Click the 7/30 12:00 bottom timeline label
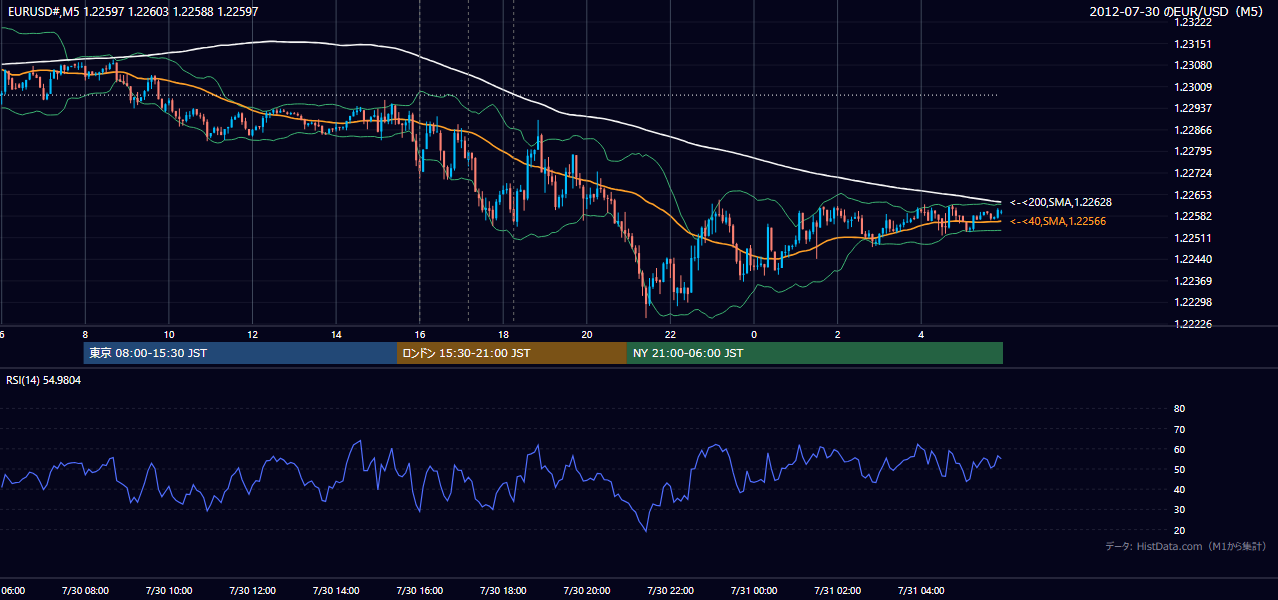The height and width of the screenshot is (600, 1278). 252,590
